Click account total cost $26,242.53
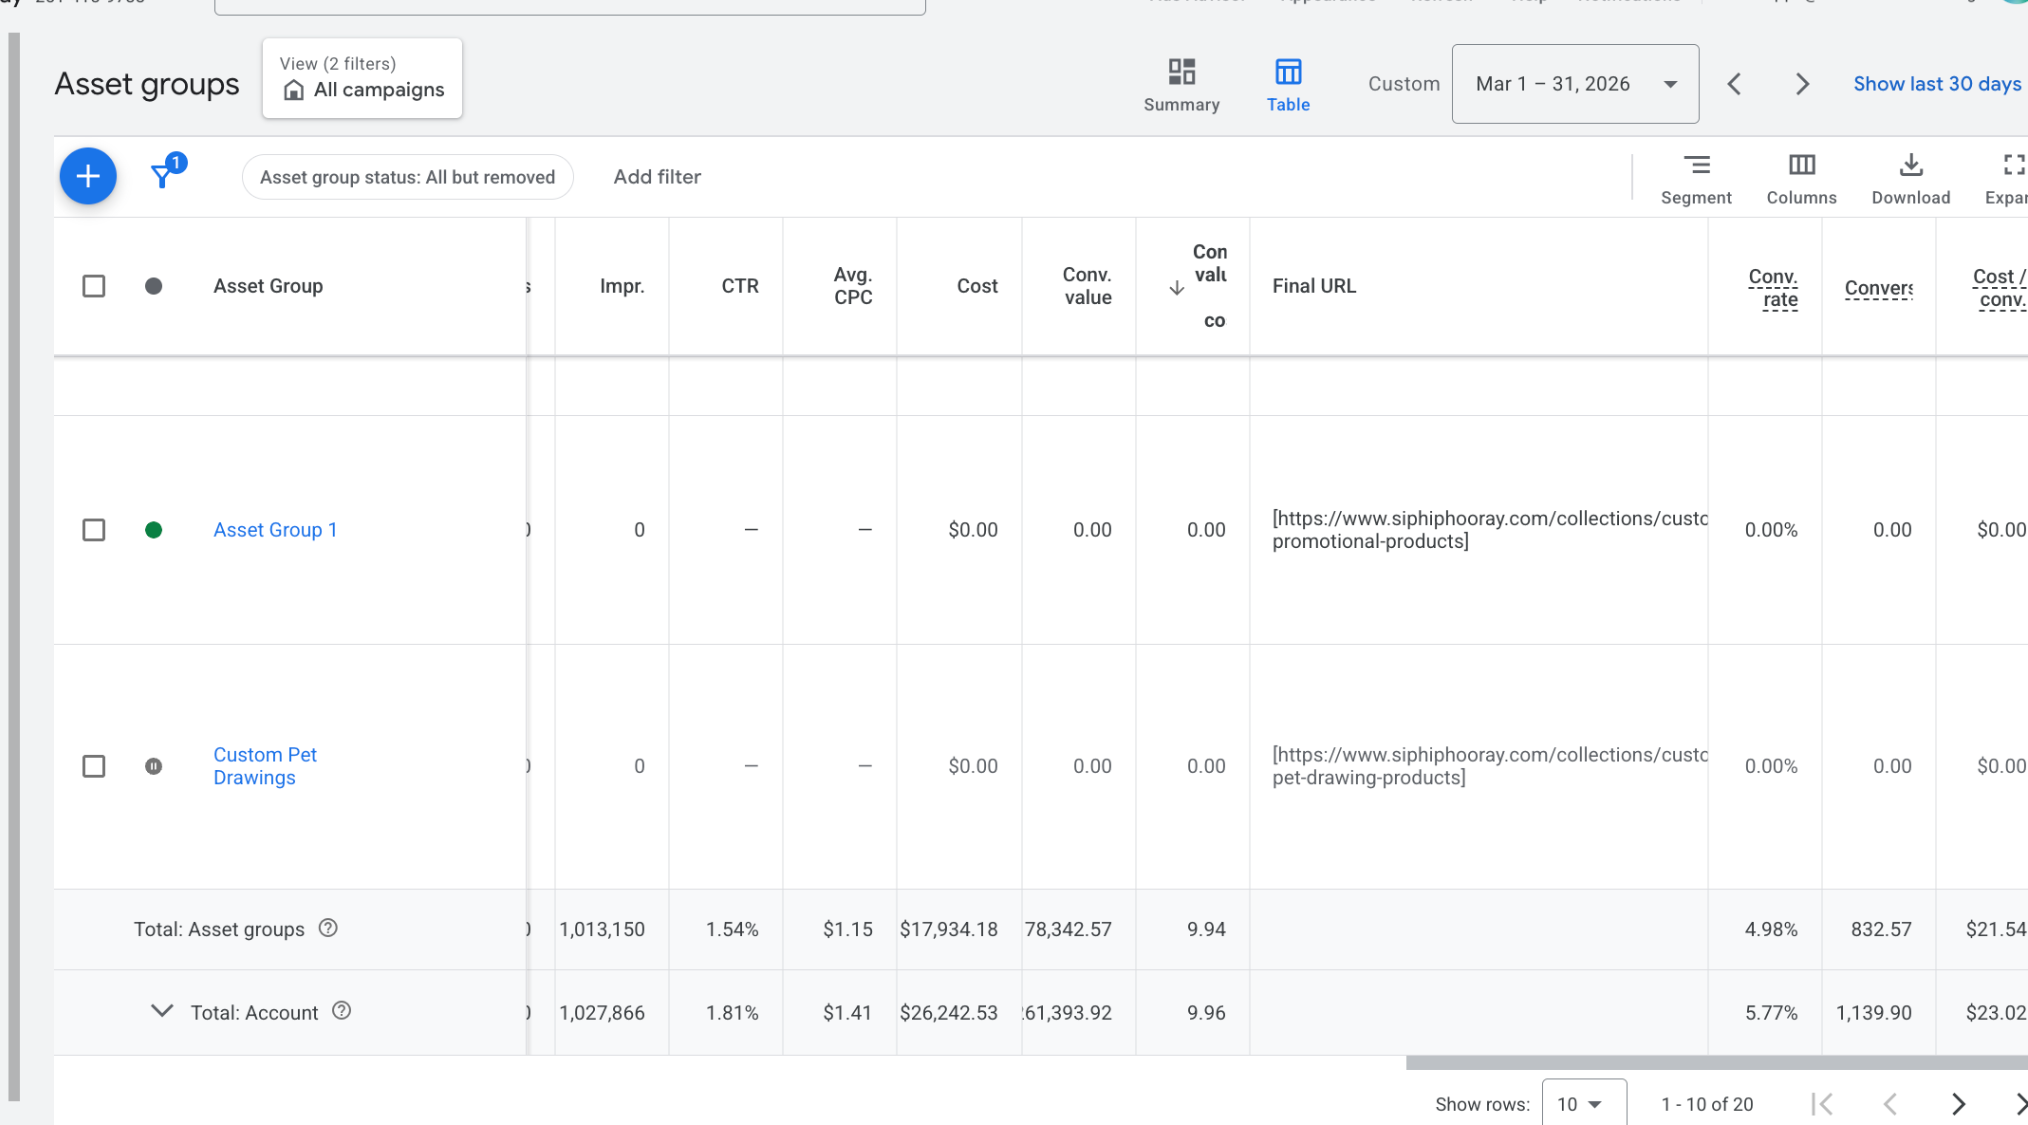The height and width of the screenshot is (1125, 2028). [948, 1013]
